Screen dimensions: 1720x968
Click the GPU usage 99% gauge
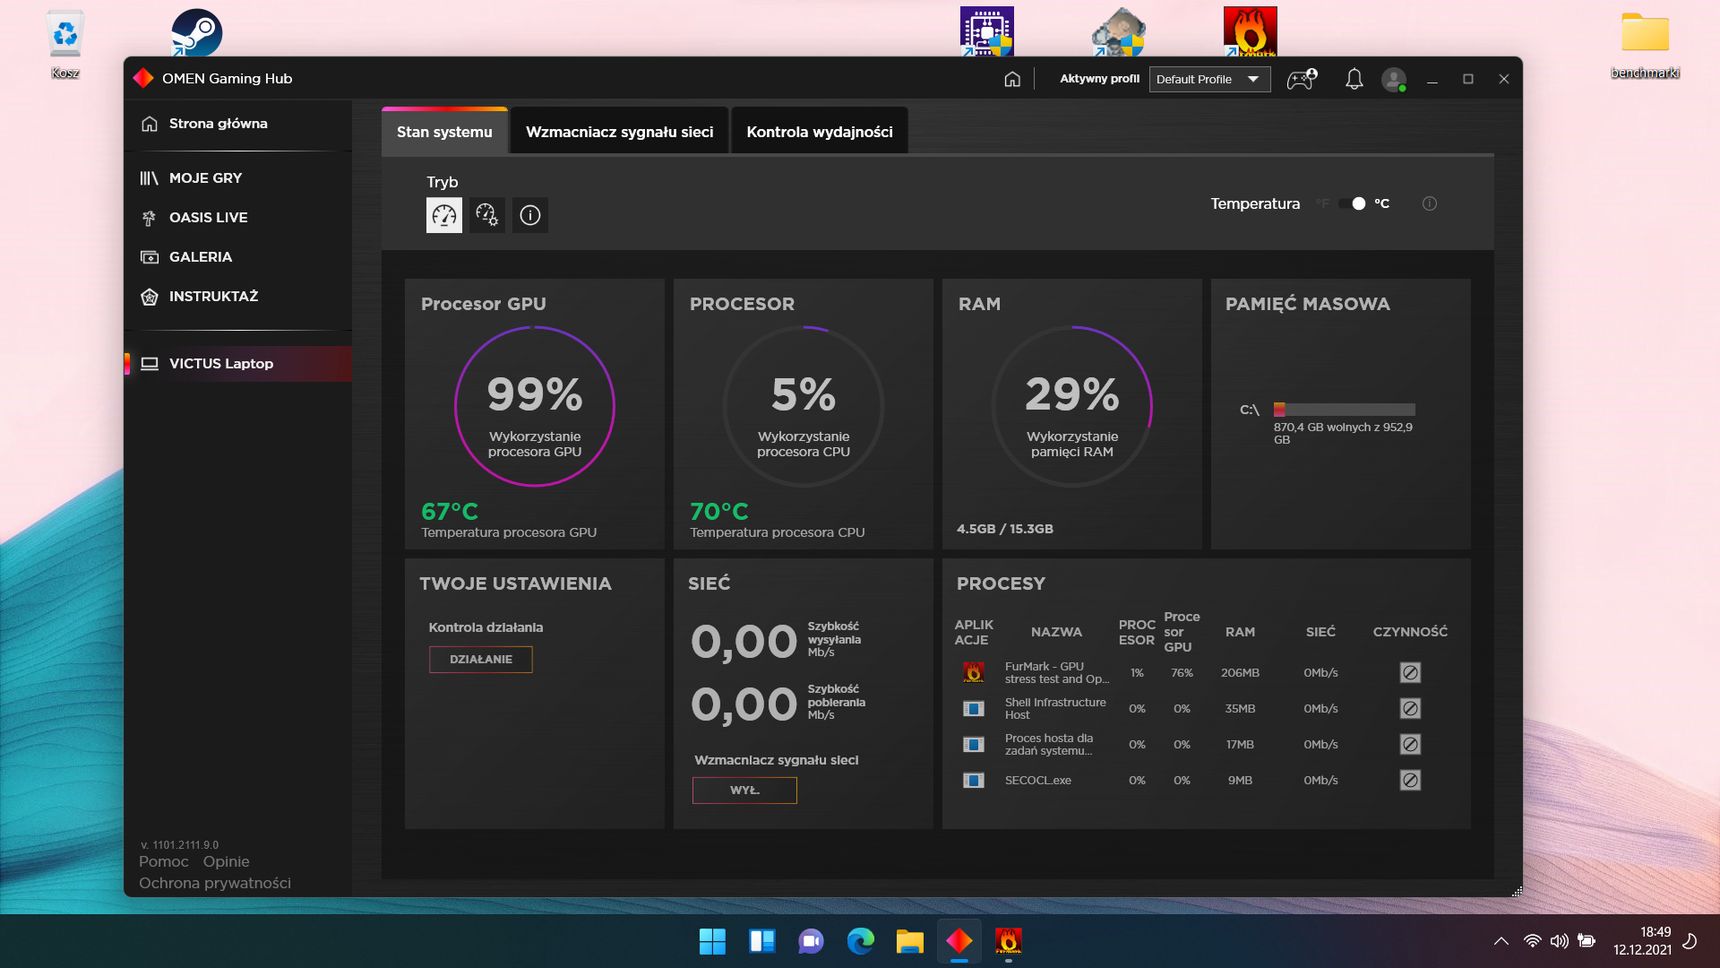coord(535,406)
